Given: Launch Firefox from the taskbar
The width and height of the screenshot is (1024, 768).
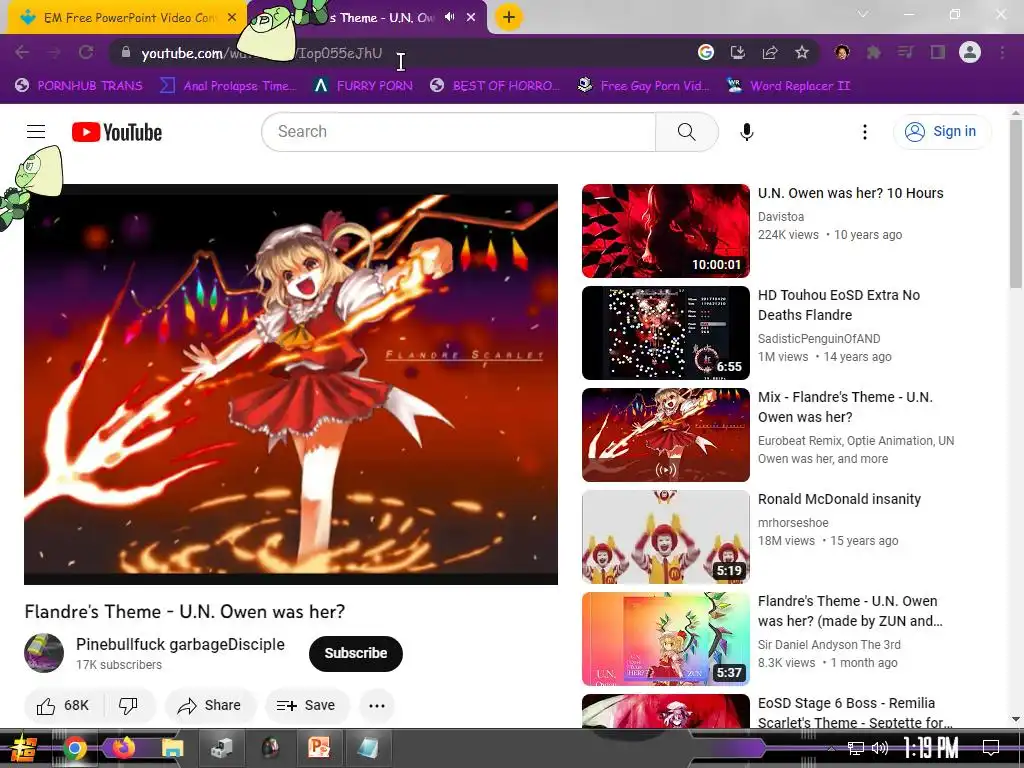Looking at the screenshot, I should (x=123, y=747).
